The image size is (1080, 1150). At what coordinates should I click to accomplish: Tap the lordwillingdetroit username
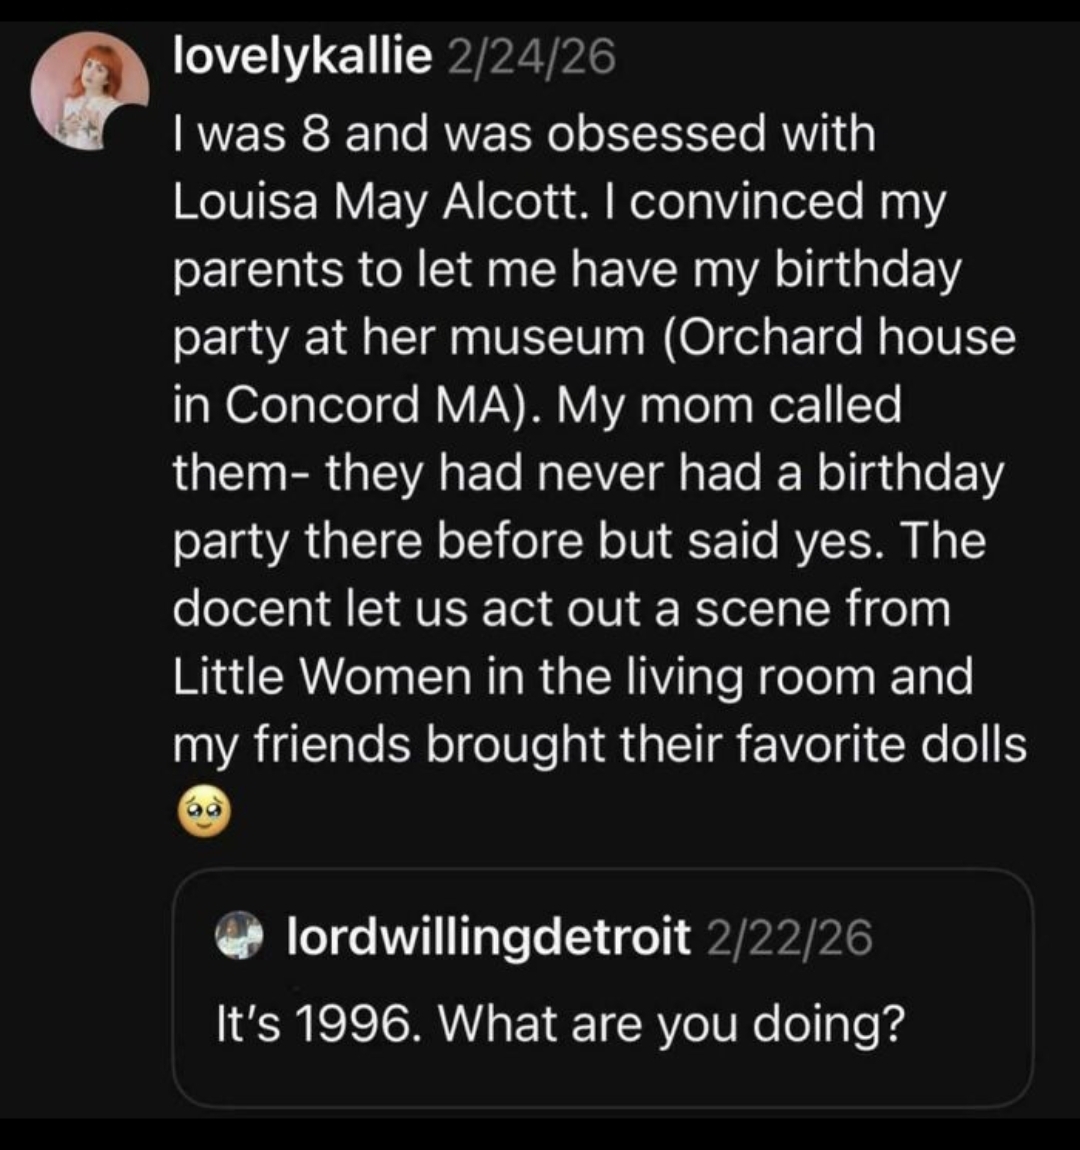coord(488,937)
